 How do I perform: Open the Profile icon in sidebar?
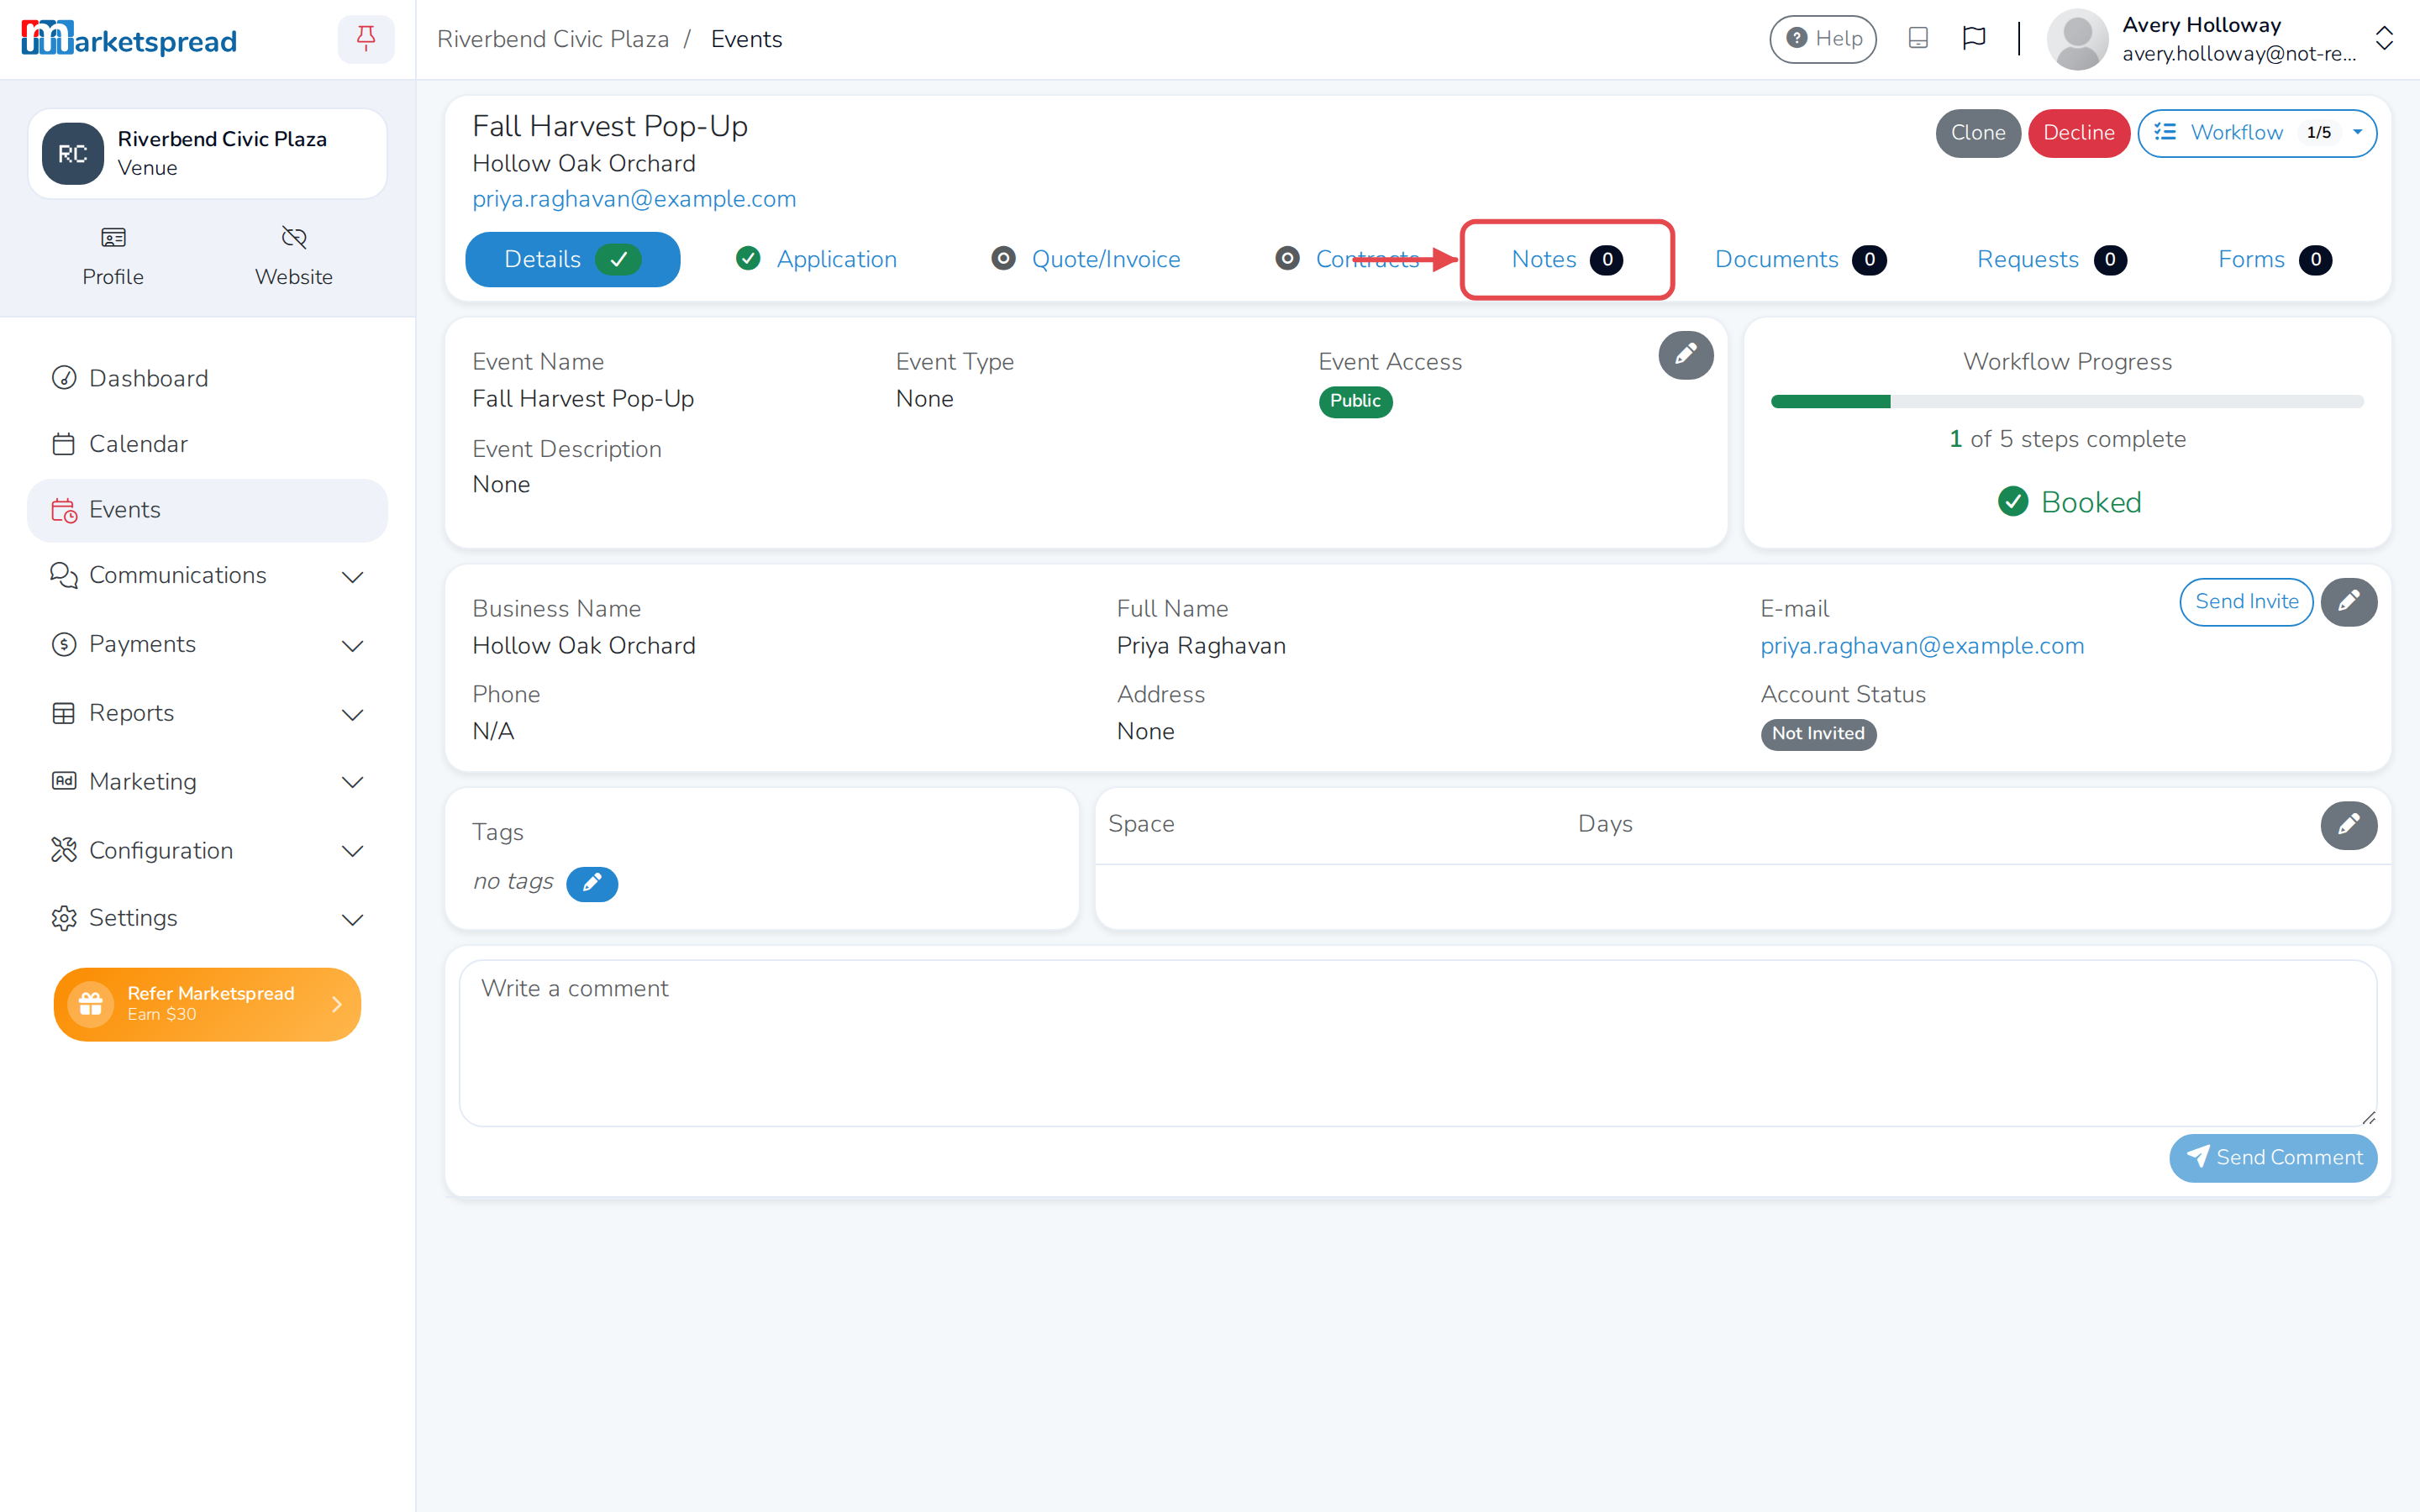tap(113, 238)
